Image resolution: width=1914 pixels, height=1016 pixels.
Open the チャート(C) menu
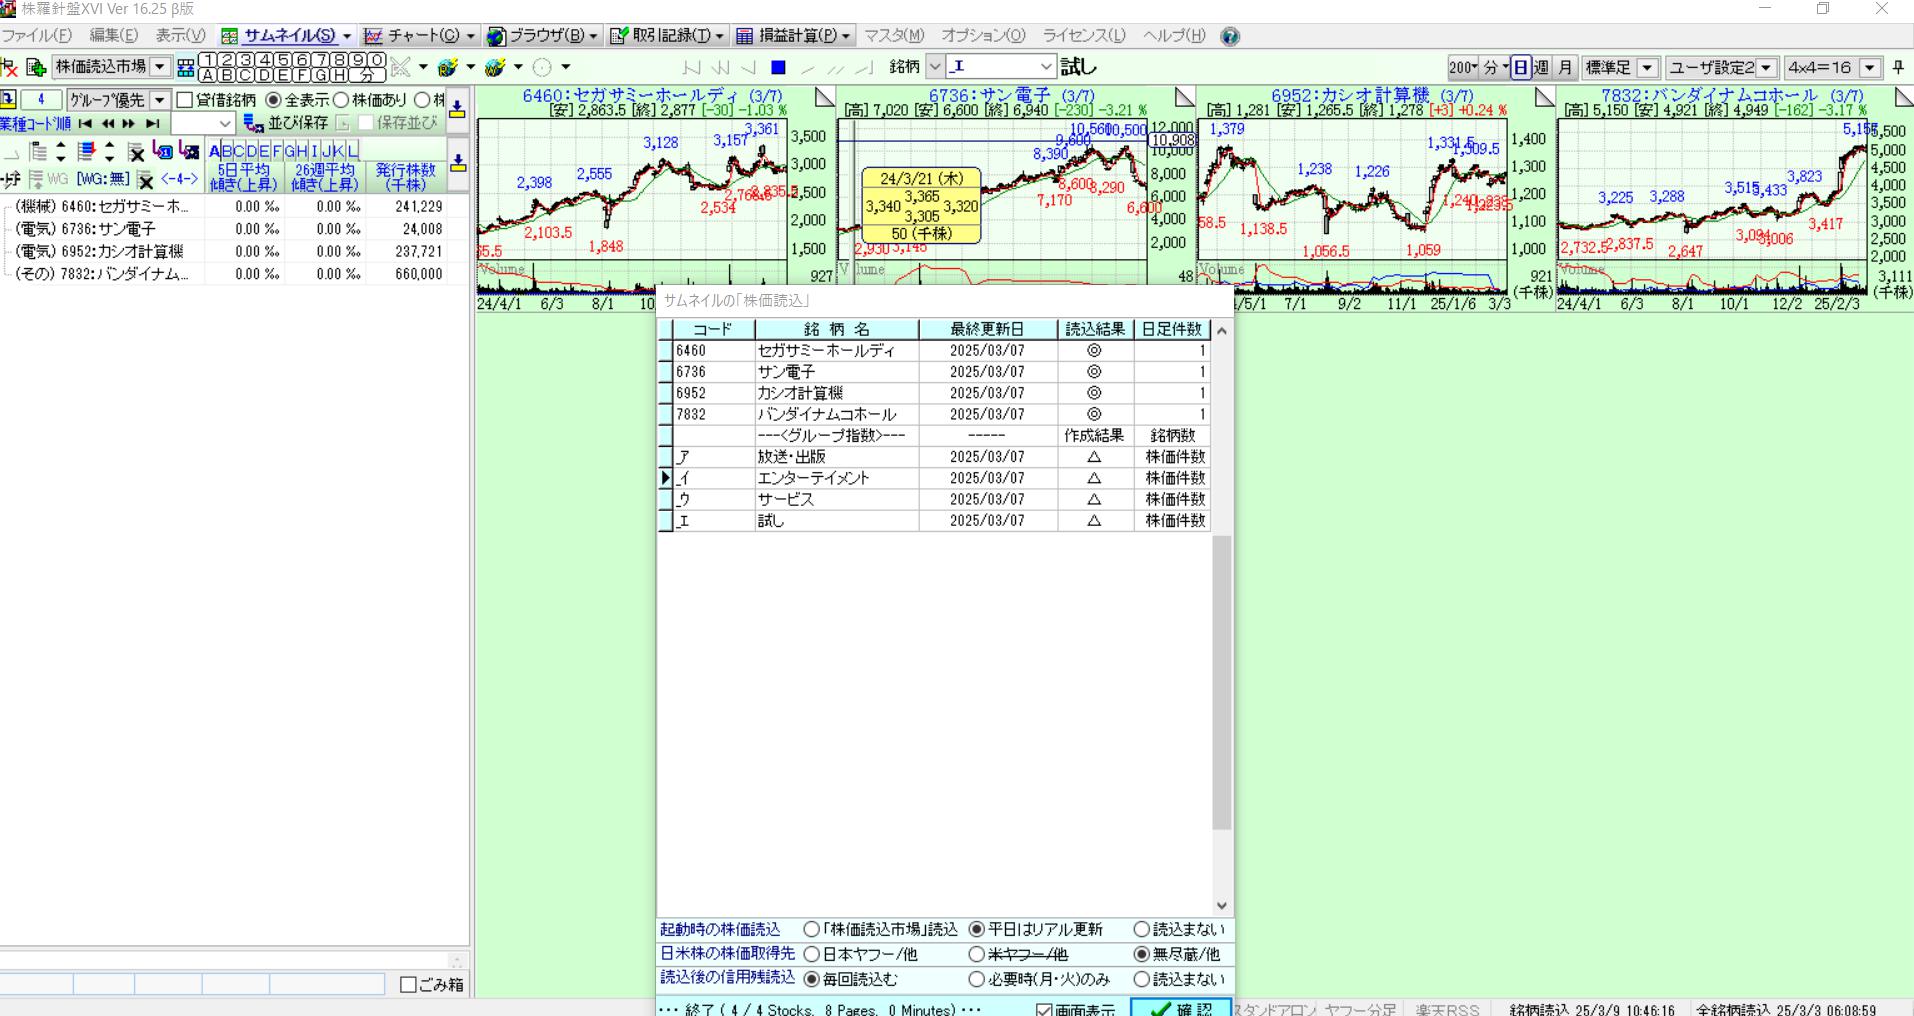(x=419, y=36)
